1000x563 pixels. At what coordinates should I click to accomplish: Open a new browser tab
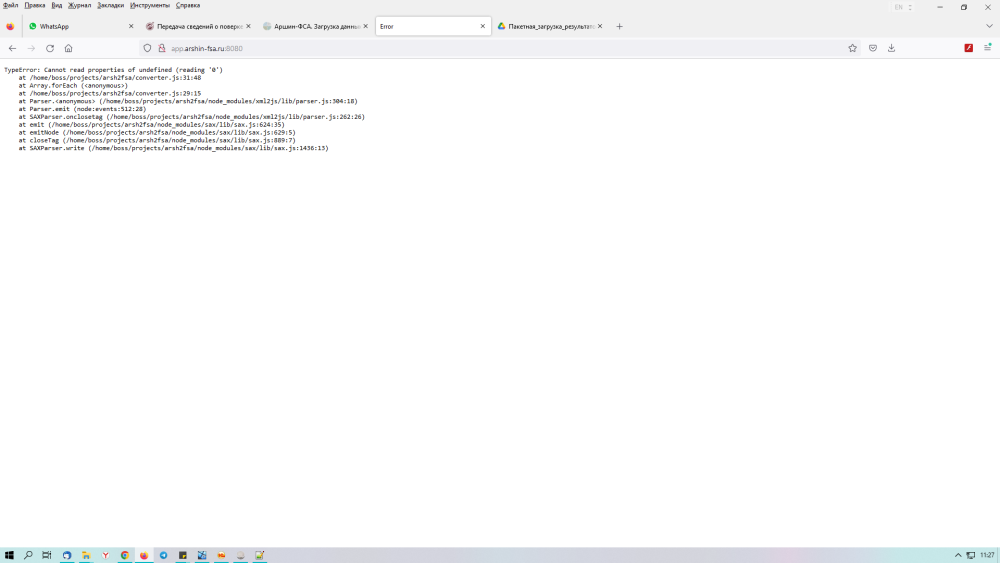click(x=619, y=26)
